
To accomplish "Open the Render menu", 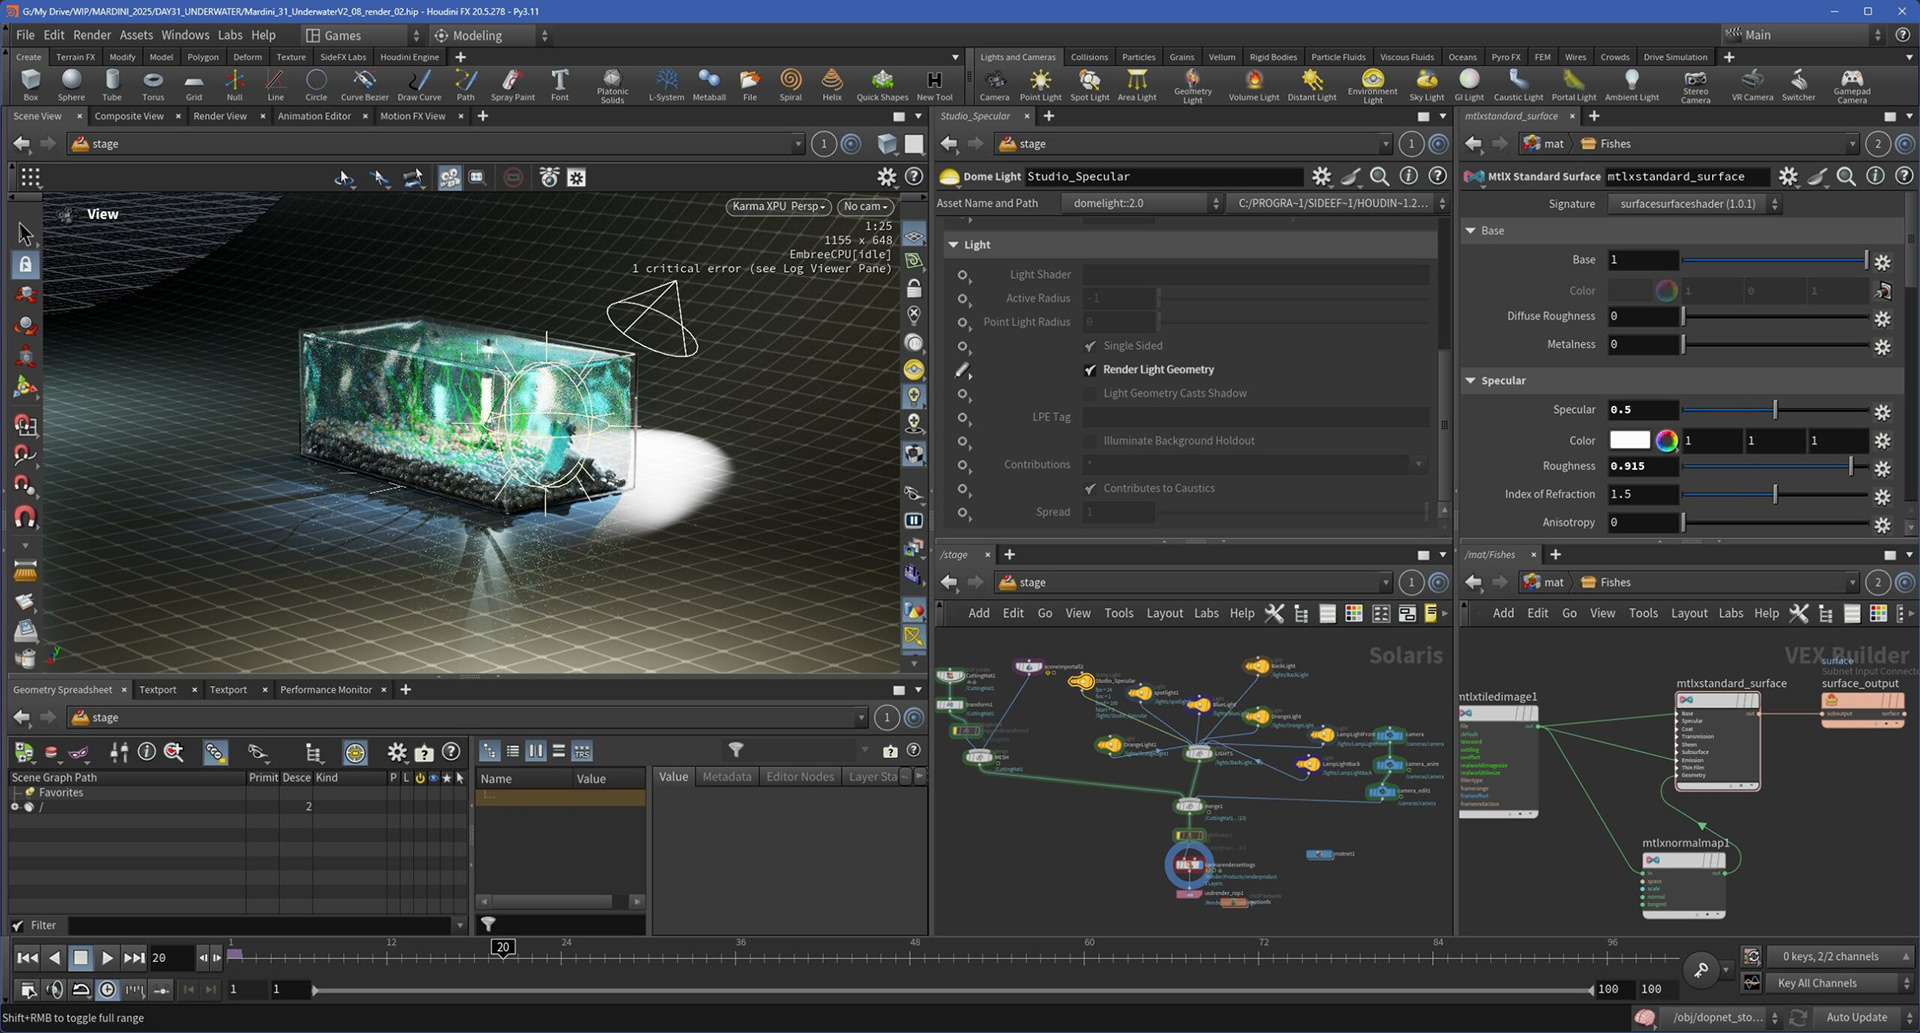I will pos(92,35).
